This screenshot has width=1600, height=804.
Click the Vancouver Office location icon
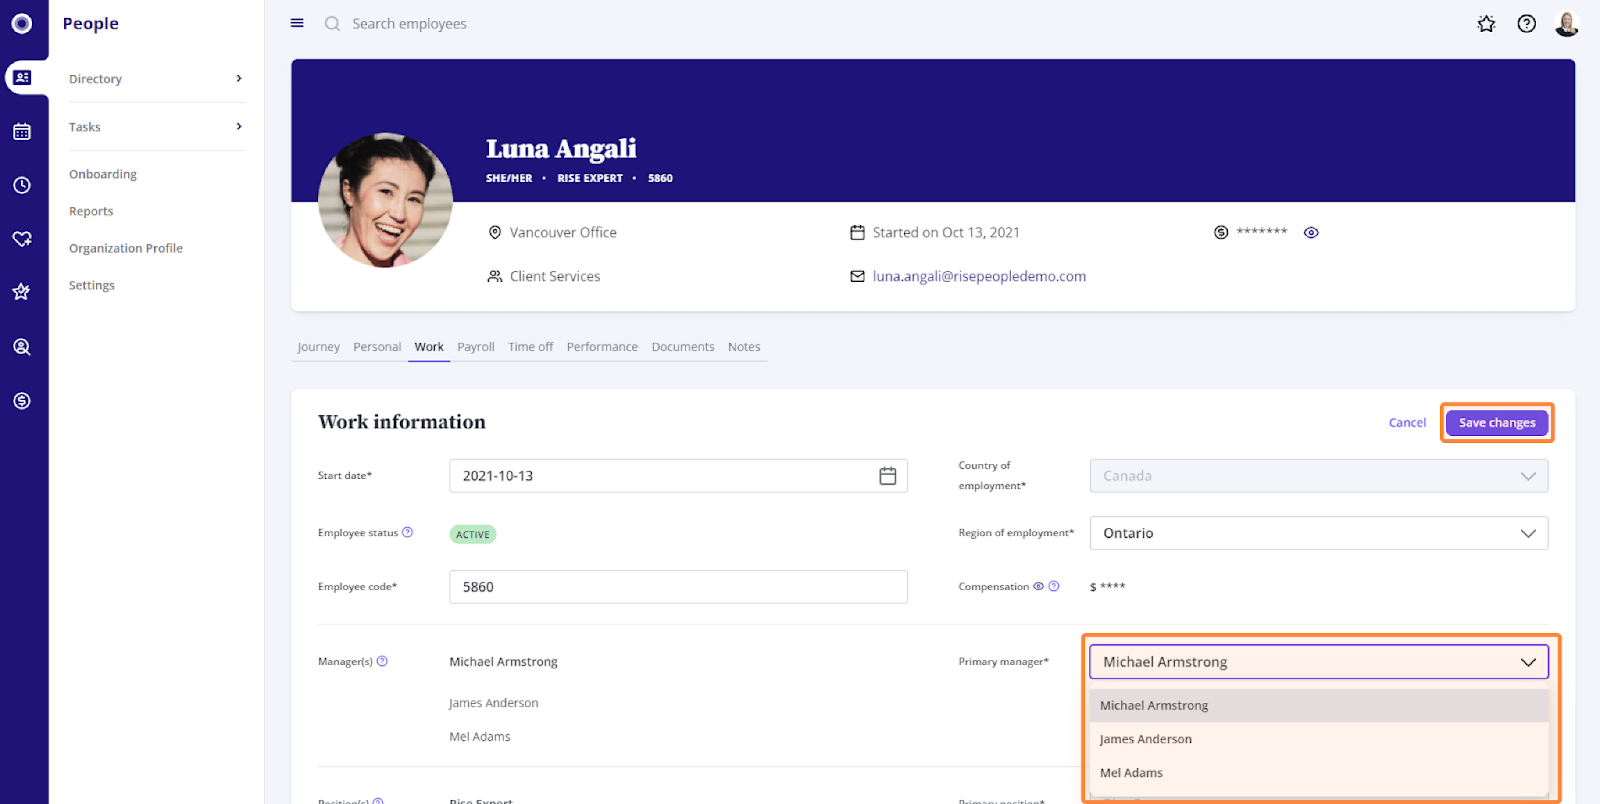click(x=494, y=232)
